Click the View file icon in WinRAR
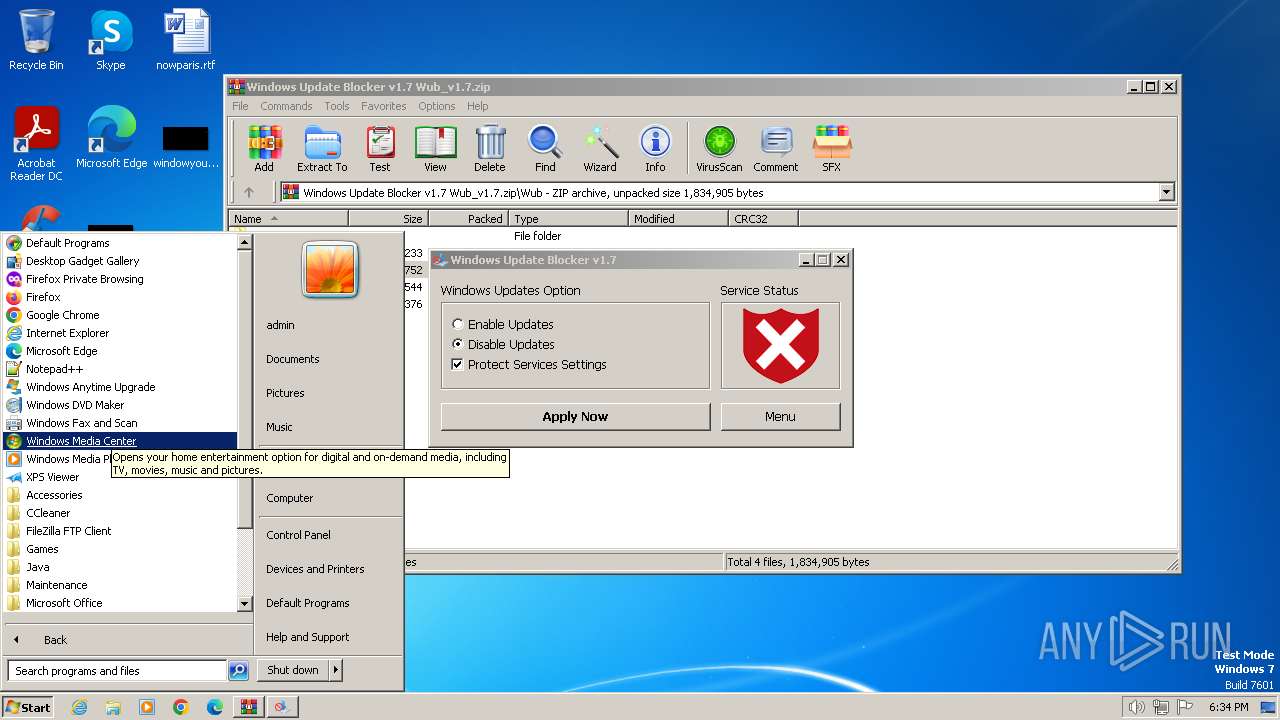The image size is (1280, 720). tap(435, 148)
